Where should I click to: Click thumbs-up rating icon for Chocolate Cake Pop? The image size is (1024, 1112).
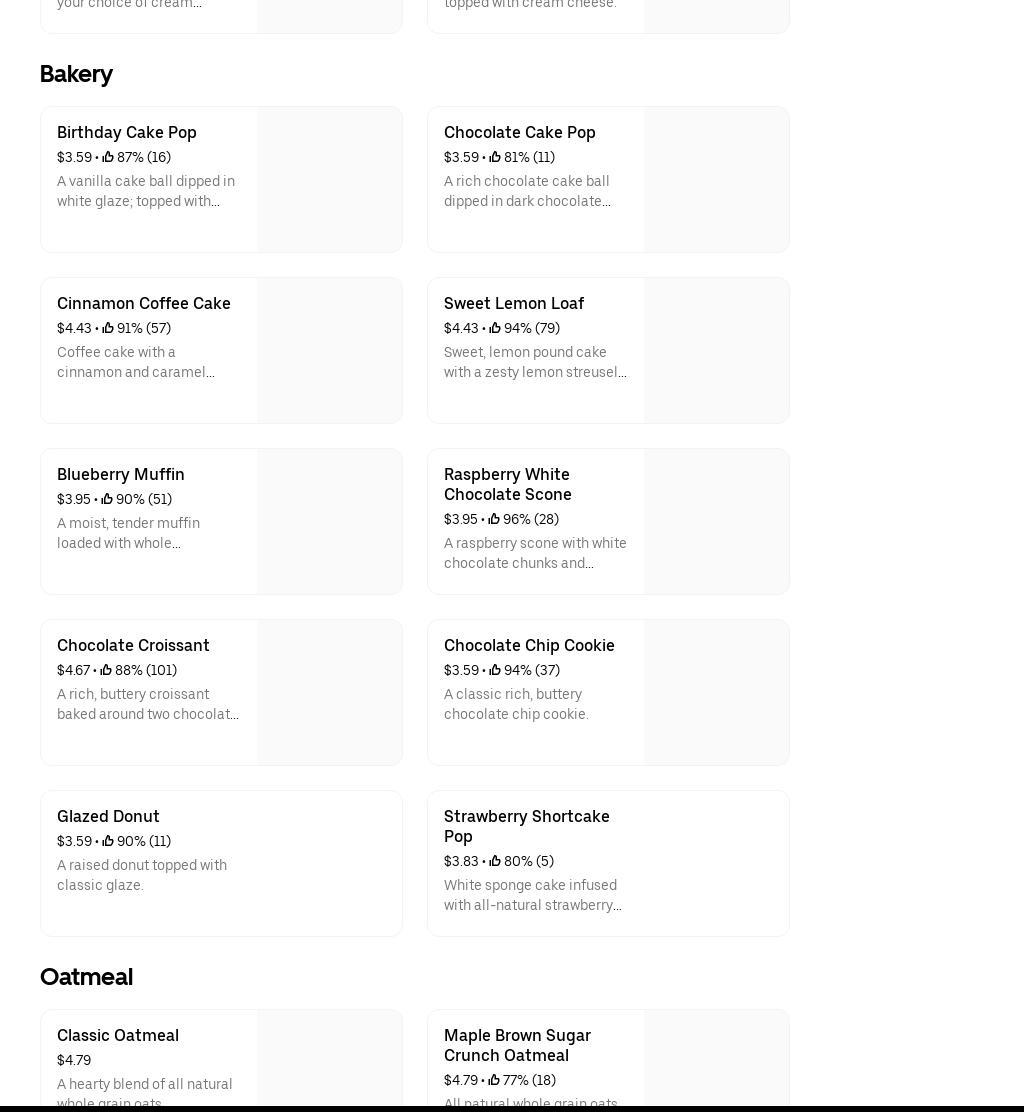coord(495,157)
